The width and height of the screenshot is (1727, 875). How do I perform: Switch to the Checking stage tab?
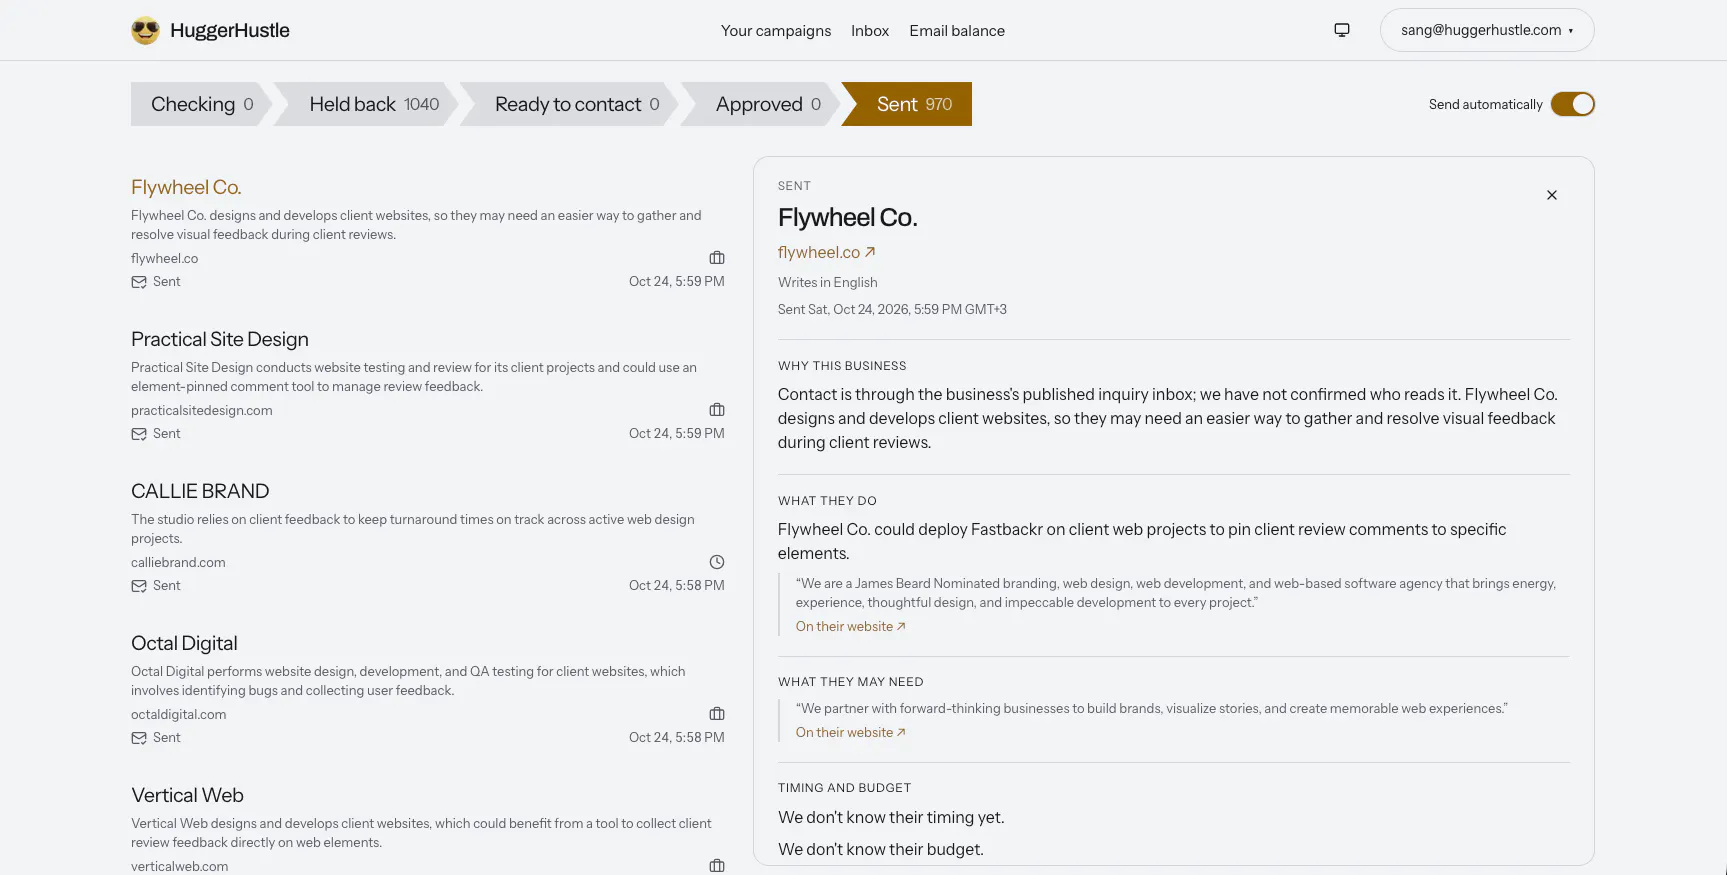point(202,104)
